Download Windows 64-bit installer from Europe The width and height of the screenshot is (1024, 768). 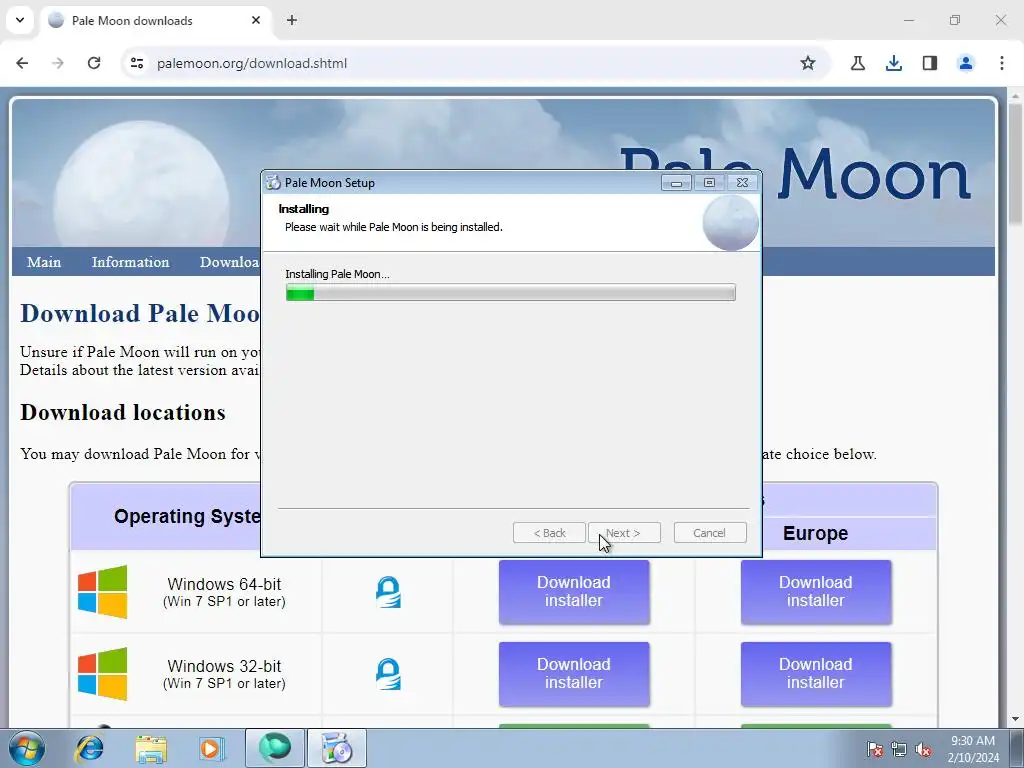(816, 592)
